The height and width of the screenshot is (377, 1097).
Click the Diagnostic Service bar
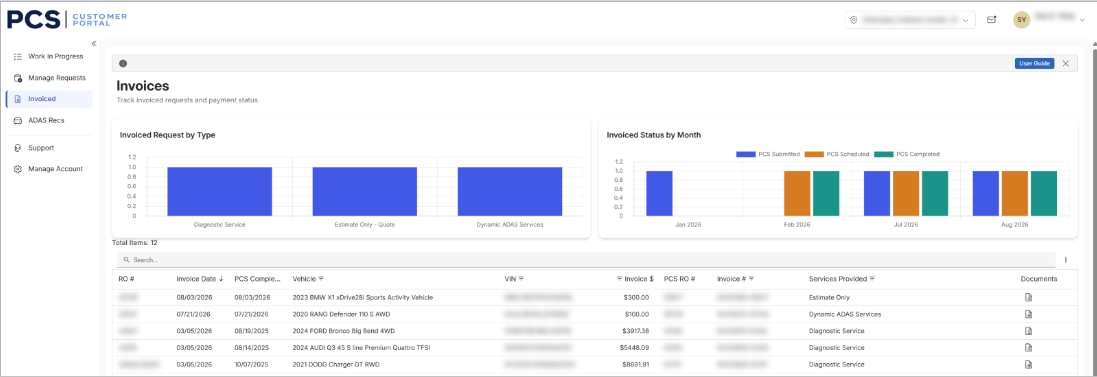coord(220,192)
